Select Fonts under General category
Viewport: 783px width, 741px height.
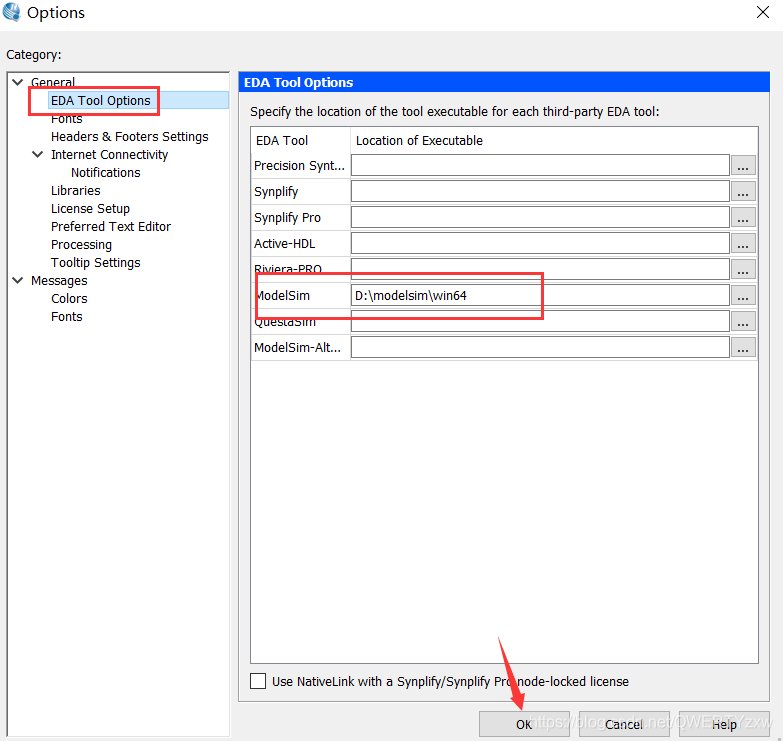click(66, 119)
